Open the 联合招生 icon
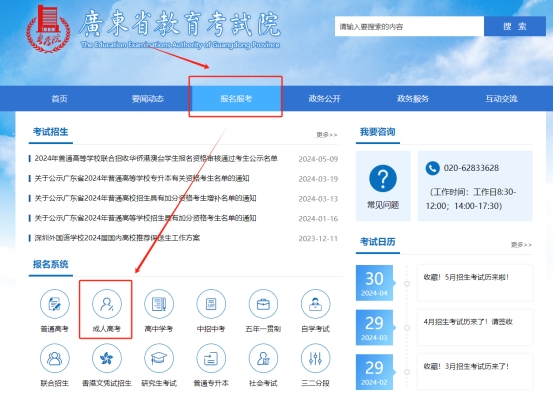The image size is (553, 395). point(55,358)
